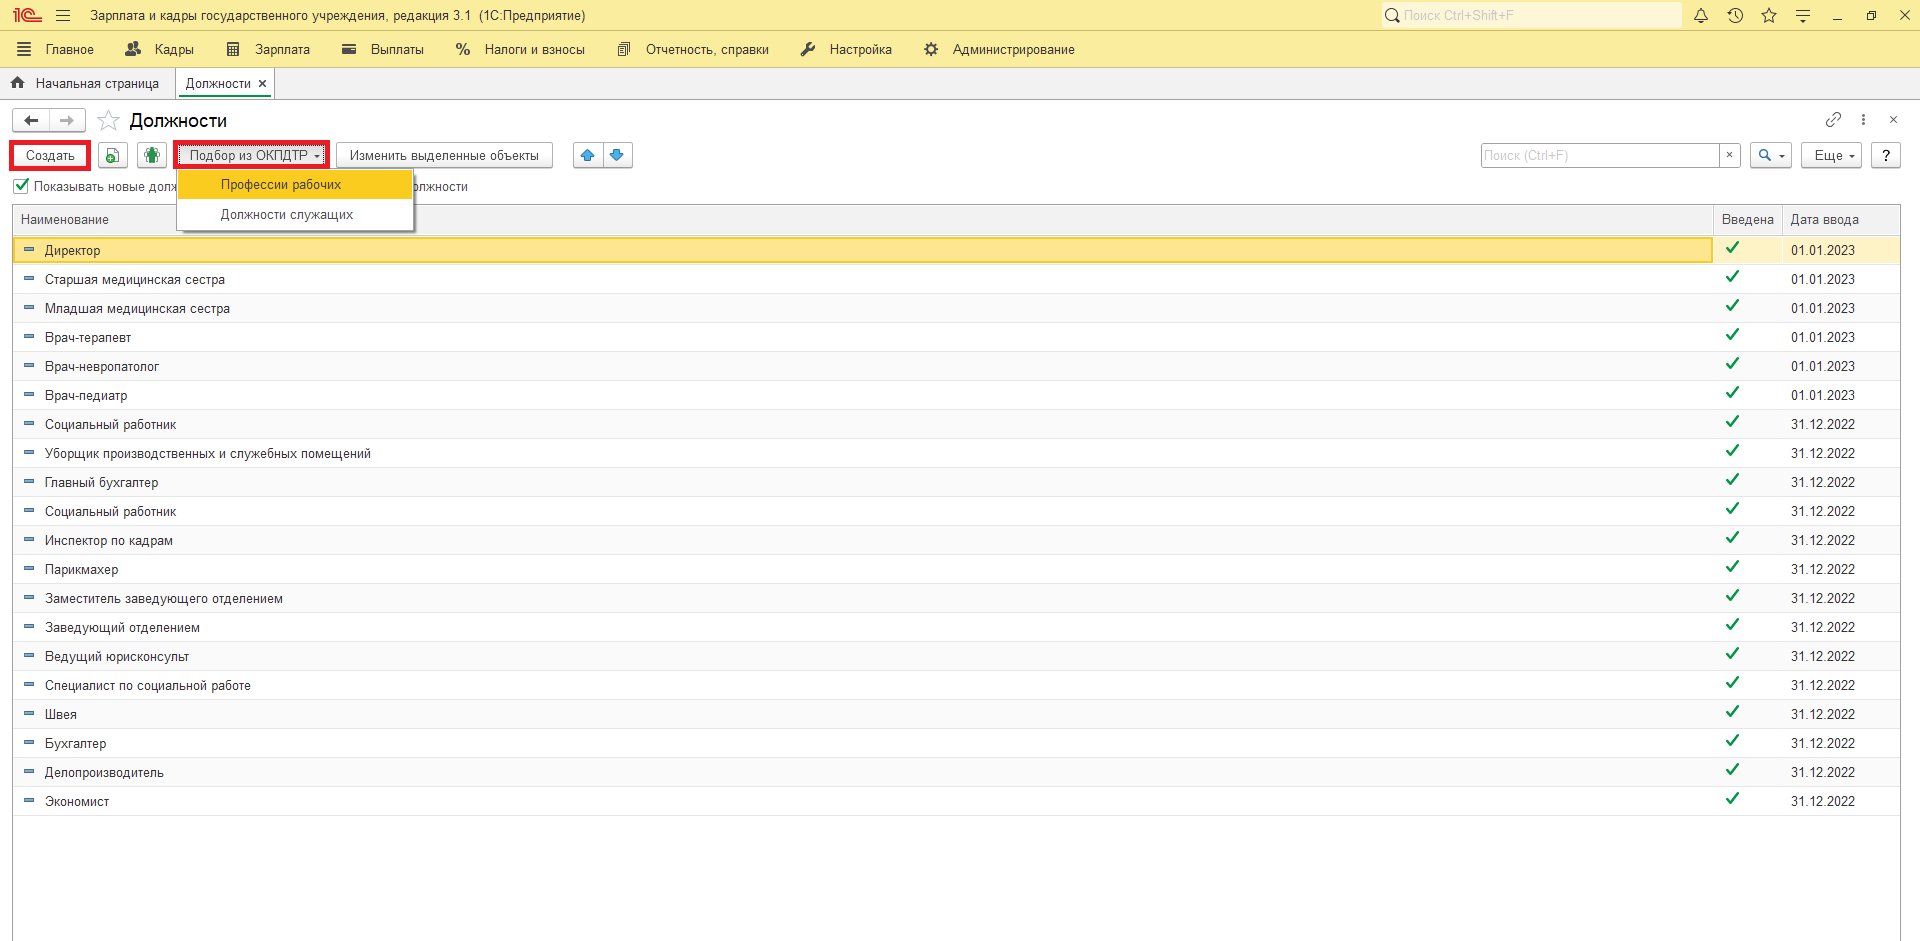Close the Должности form
This screenshot has height=941, width=1920.
(x=1893, y=120)
